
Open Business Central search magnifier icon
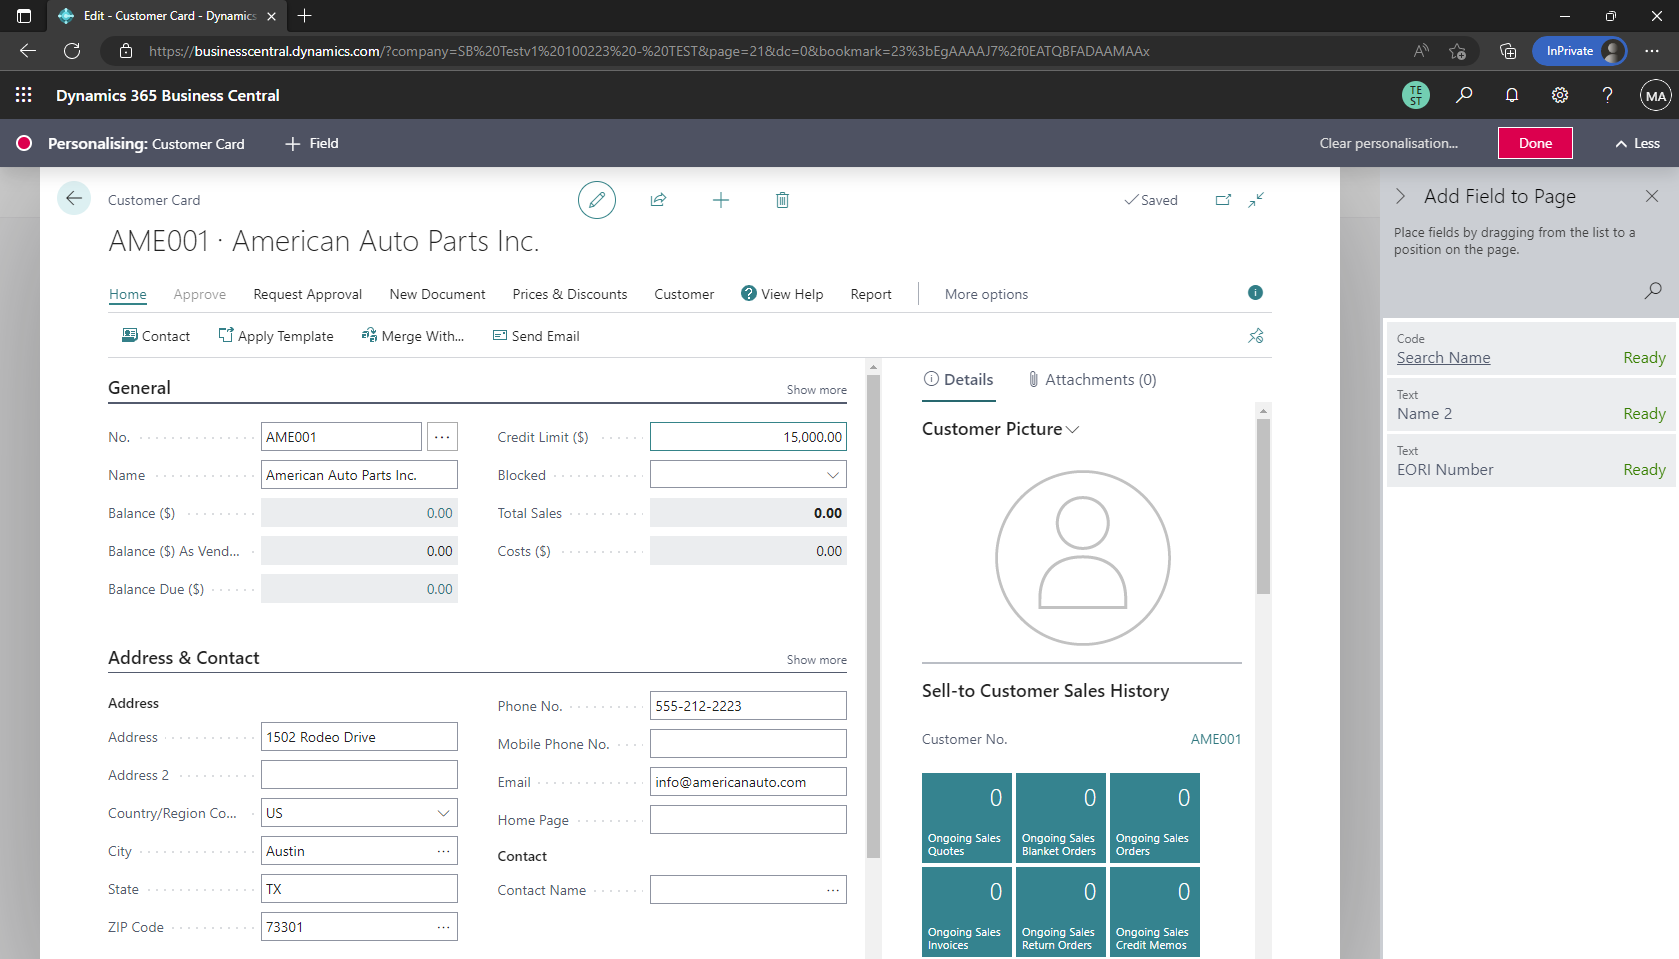(x=1464, y=95)
